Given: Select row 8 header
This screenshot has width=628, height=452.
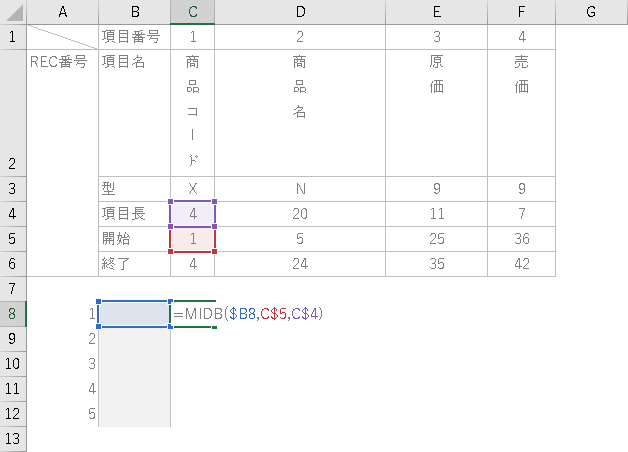Looking at the screenshot, I should coord(13,314).
